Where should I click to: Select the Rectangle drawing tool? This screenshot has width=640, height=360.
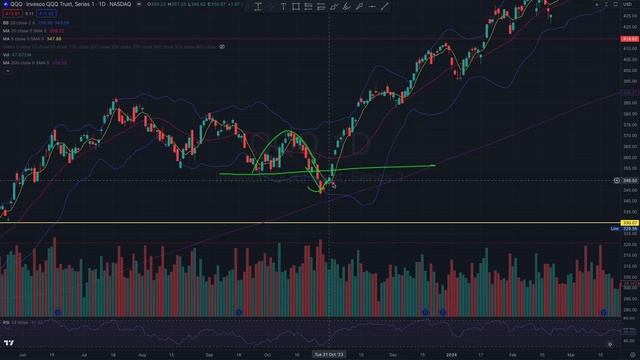[x=296, y=7]
